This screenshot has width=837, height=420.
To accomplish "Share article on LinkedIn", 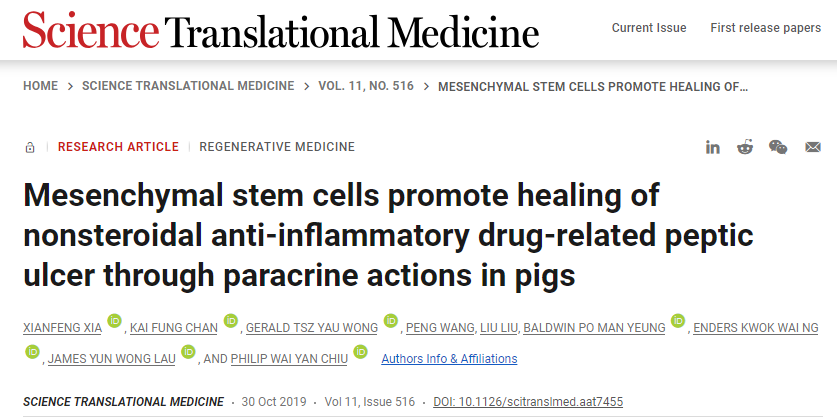I will point(713,147).
